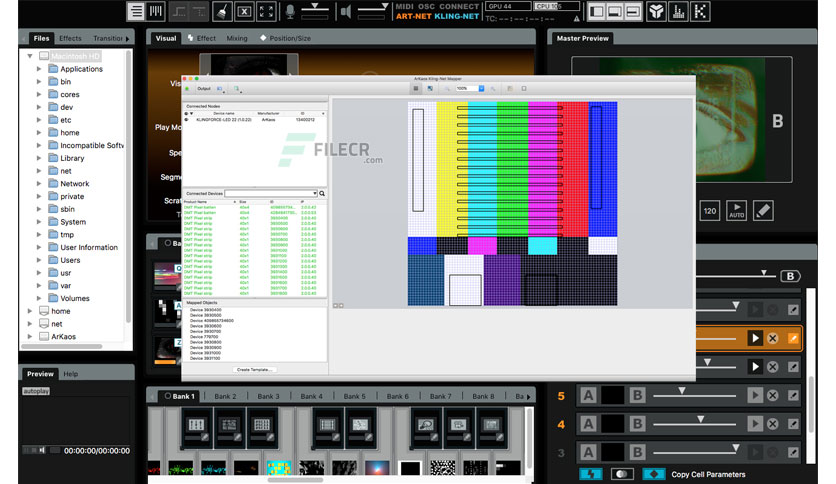Click the layer 5 opacity slider
The height and width of the screenshot is (484, 836).
[695, 395]
